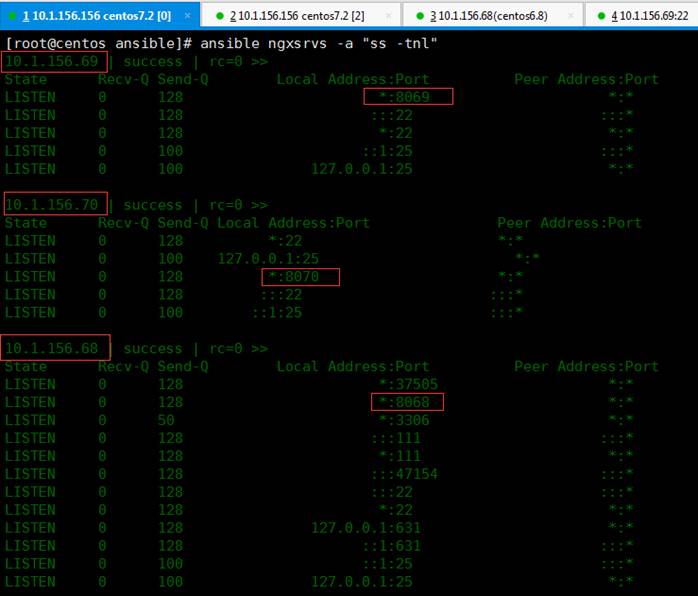Click the :::111 local address

tap(396, 438)
